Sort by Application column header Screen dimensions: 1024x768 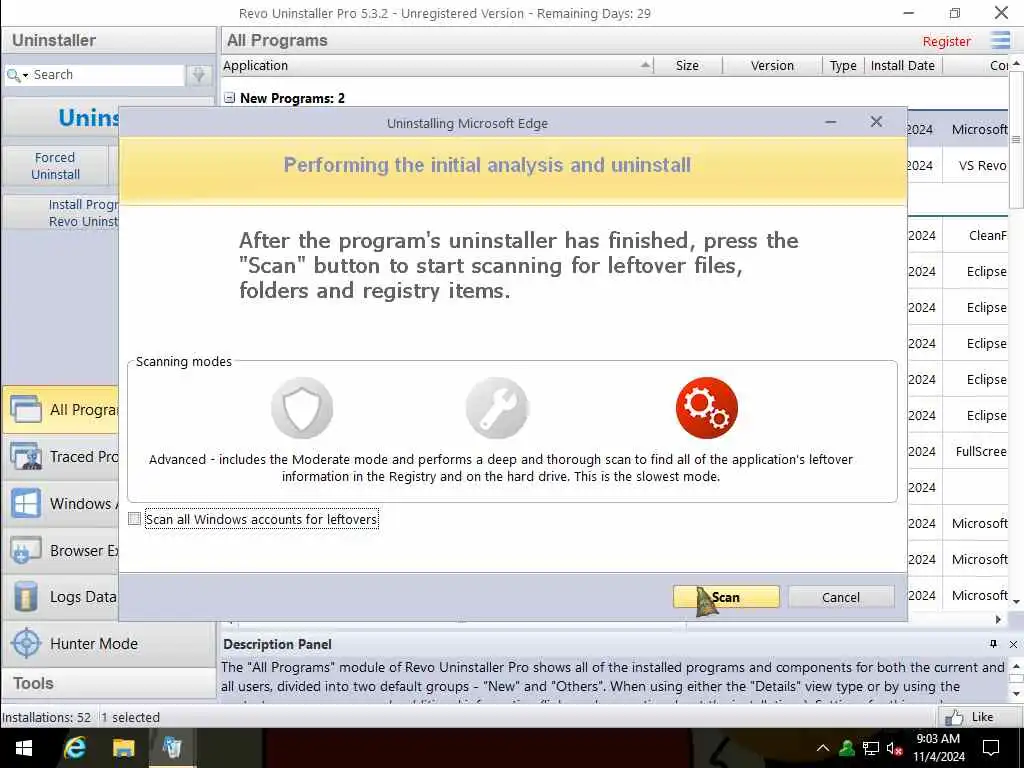pyautogui.click(x=438, y=65)
